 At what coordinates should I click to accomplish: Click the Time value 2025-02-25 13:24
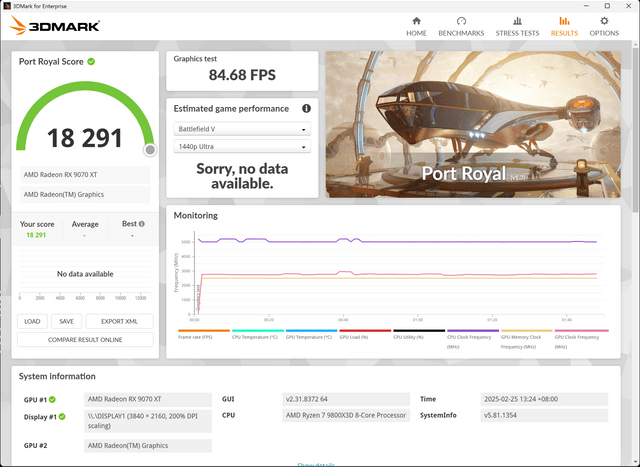544,399
